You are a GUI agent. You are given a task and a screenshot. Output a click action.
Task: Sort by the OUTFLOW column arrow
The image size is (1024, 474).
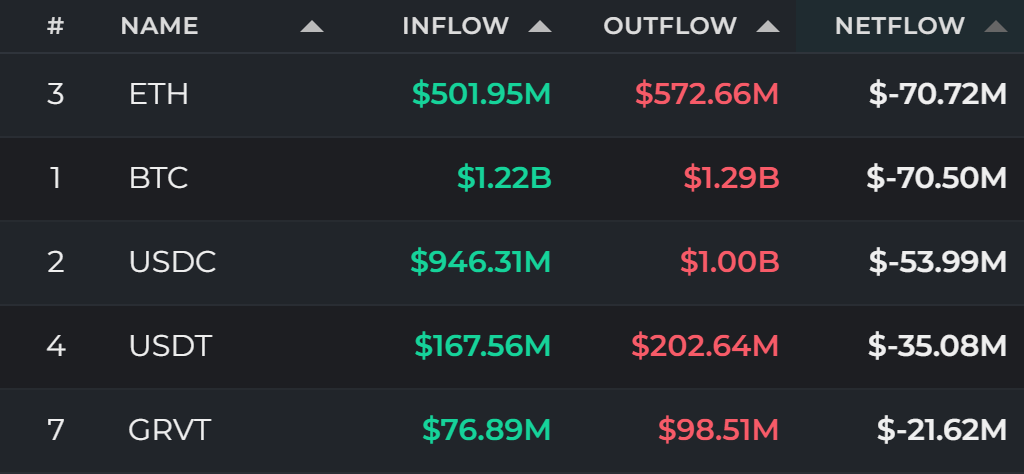[768, 27]
